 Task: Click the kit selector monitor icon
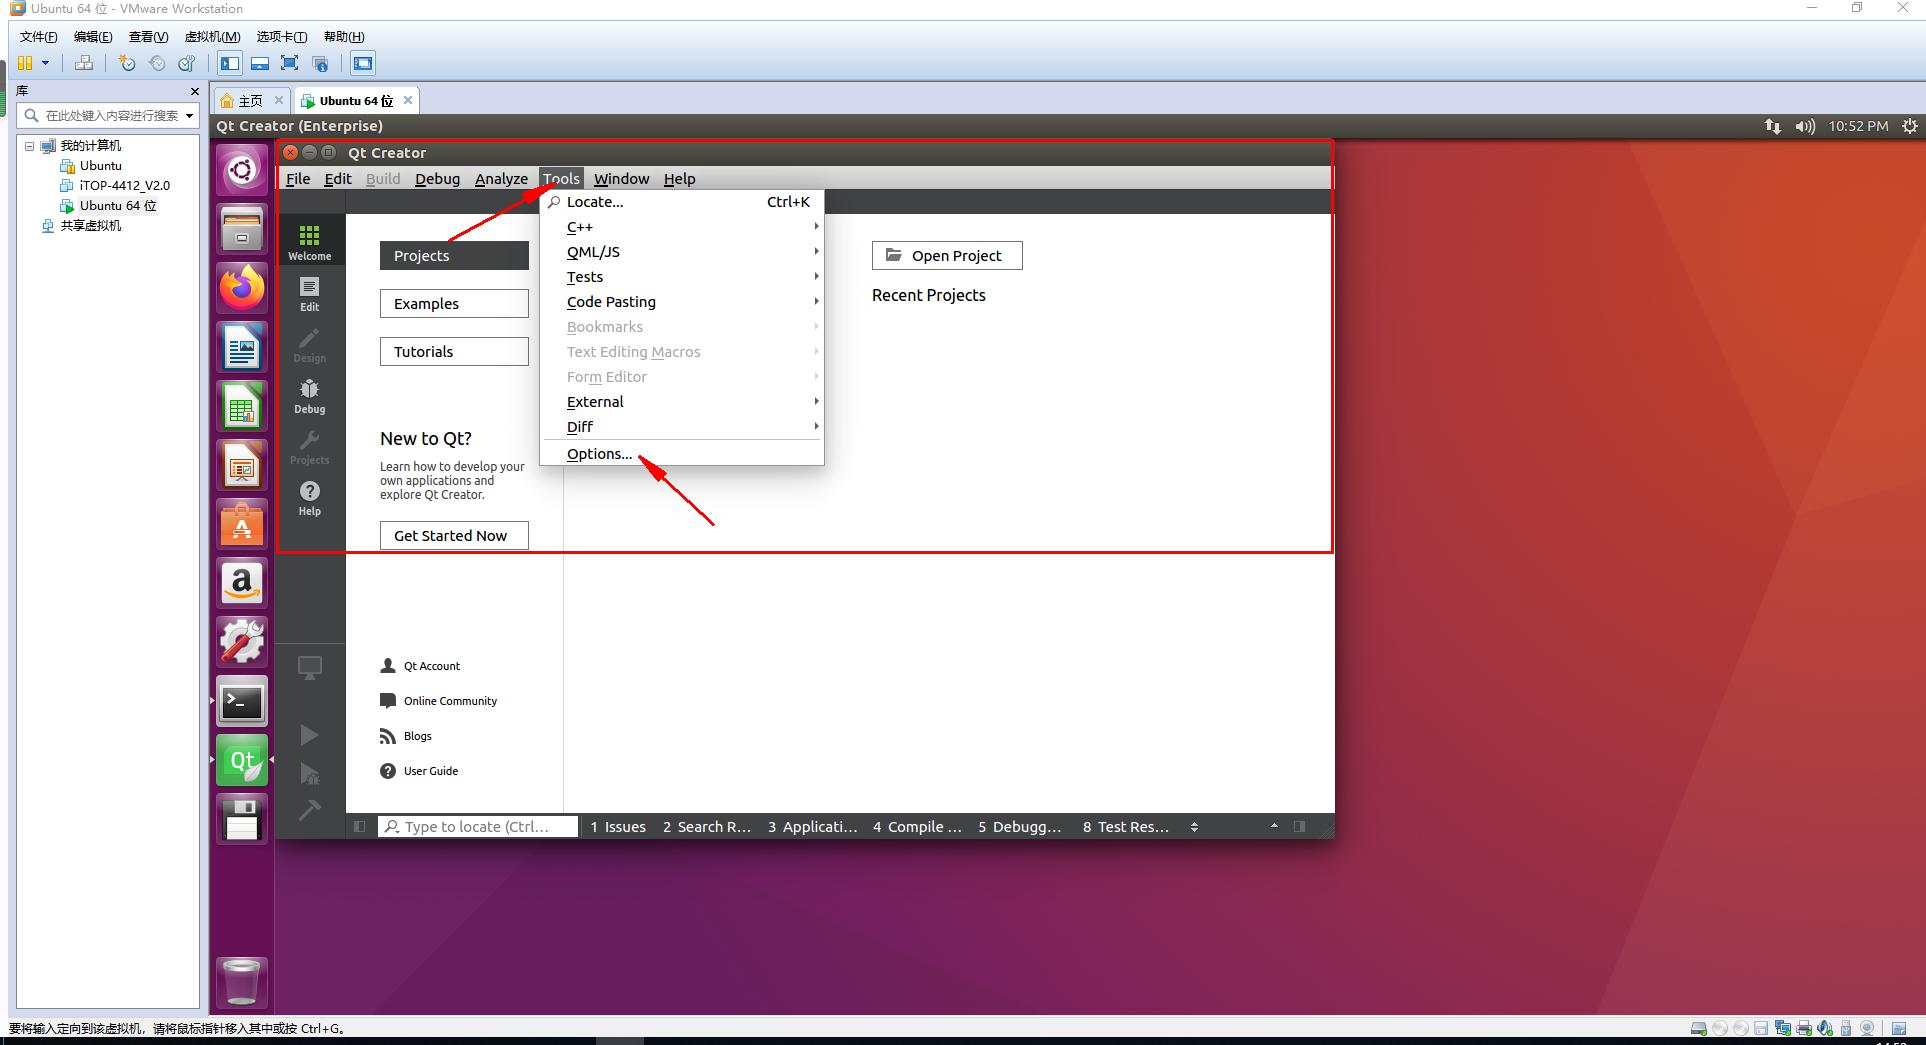(309, 668)
